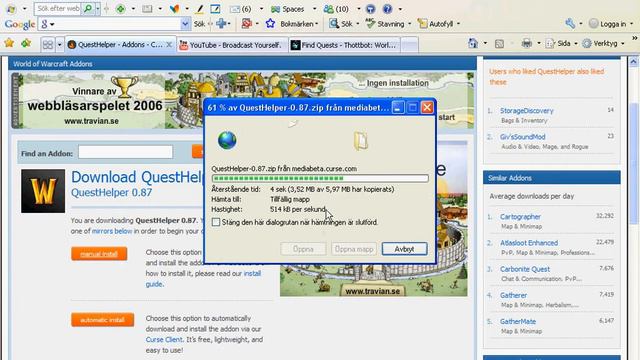Open the Atlasloot Enhanced addon link
640x360 pixels.
tap(529, 243)
